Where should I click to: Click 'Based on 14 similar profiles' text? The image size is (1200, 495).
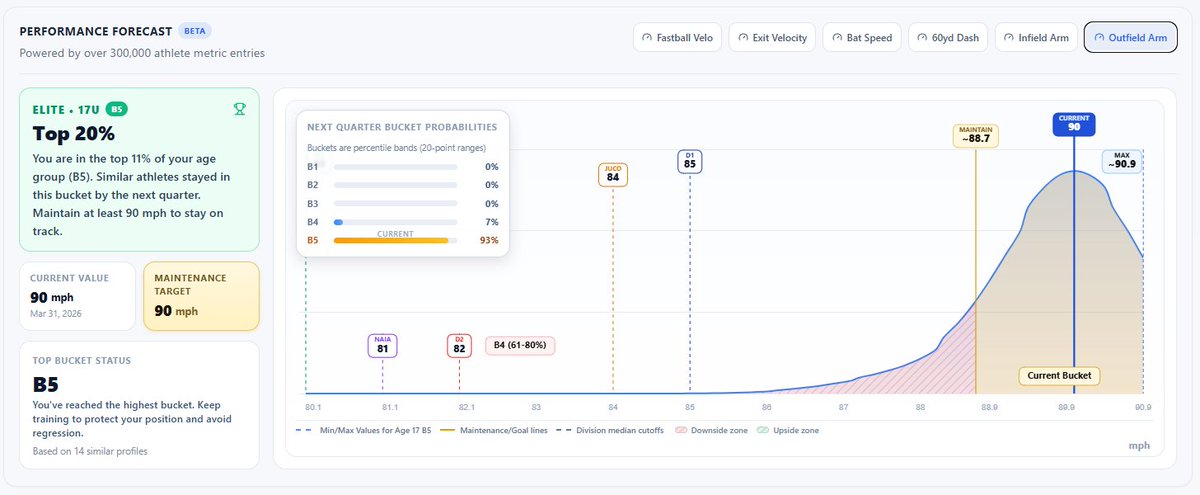90,451
